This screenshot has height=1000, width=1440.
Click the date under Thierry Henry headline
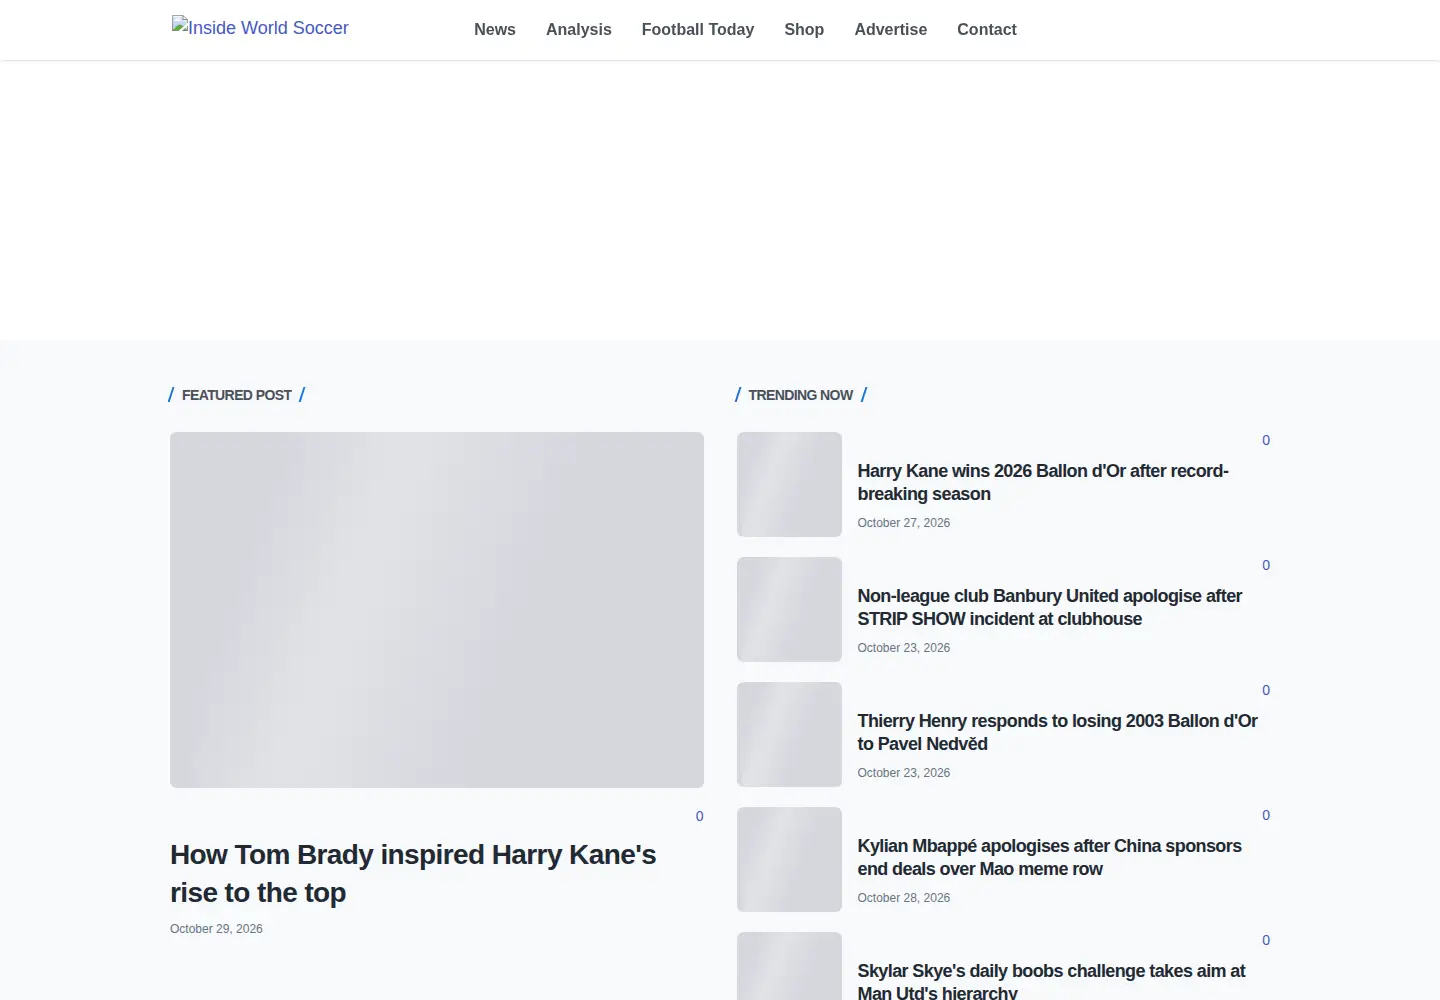(x=904, y=773)
